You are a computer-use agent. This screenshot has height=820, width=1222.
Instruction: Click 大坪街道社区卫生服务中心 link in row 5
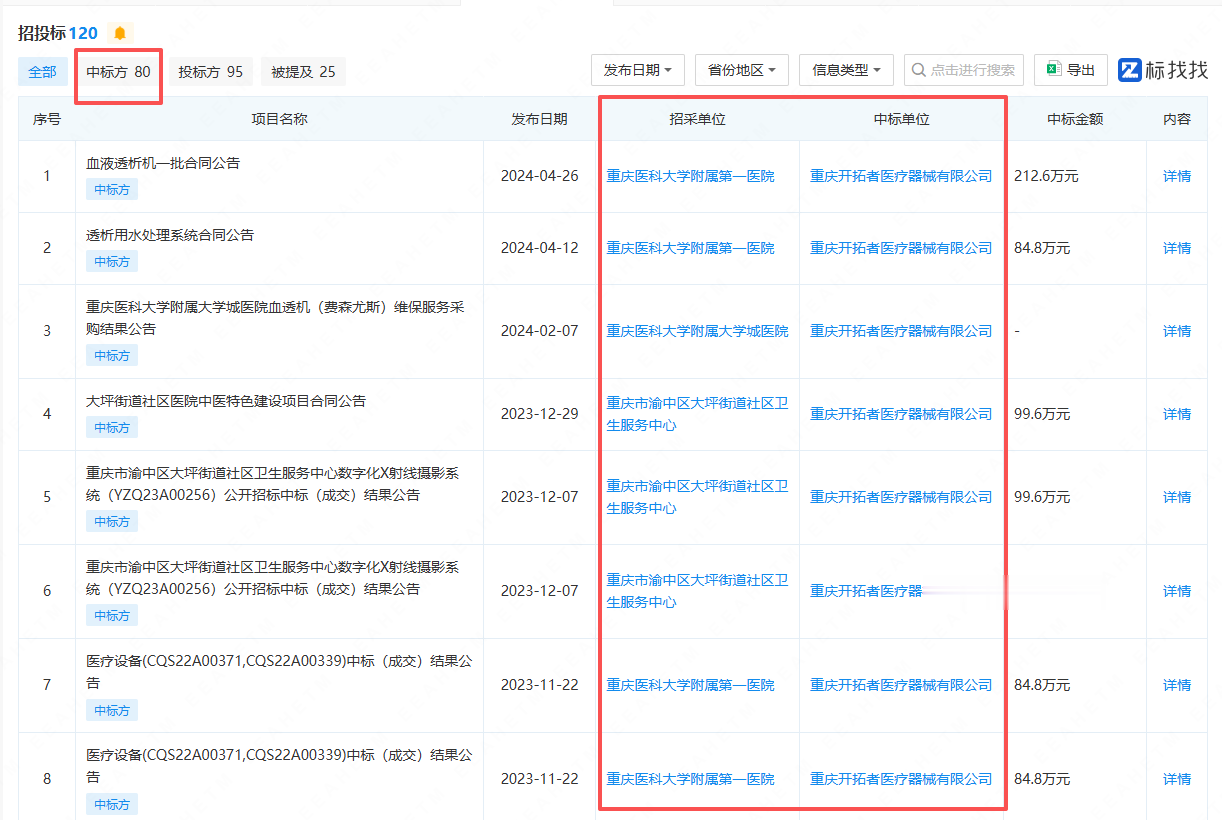click(x=697, y=497)
